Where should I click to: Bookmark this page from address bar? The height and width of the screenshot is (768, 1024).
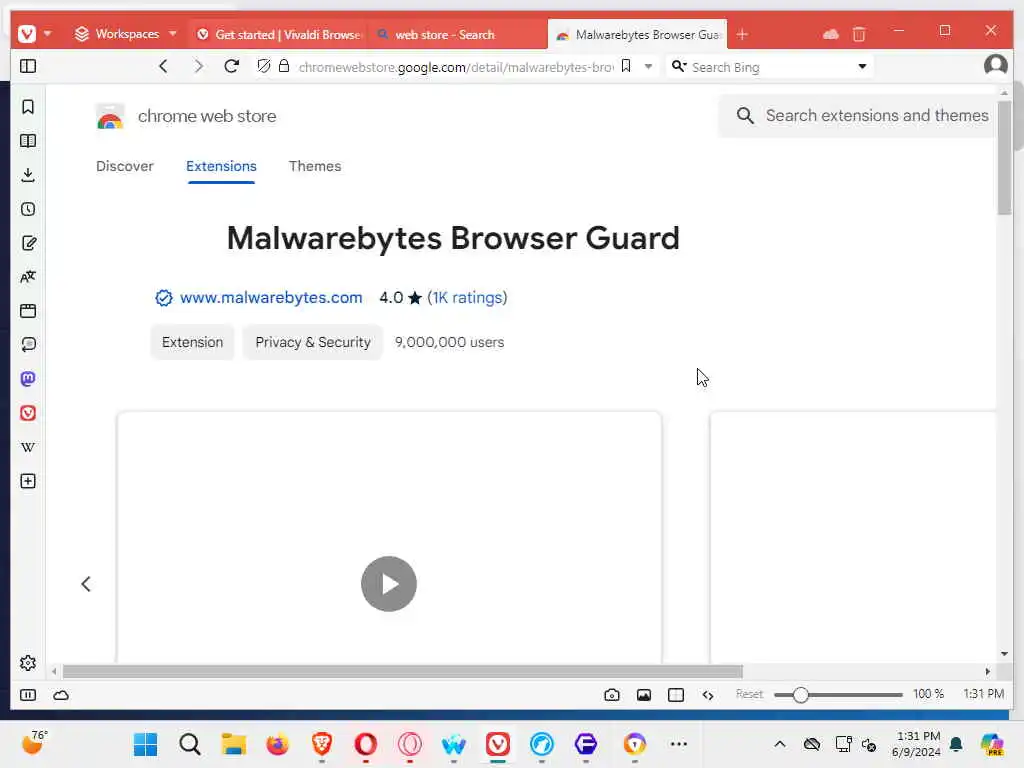[x=626, y=66]
